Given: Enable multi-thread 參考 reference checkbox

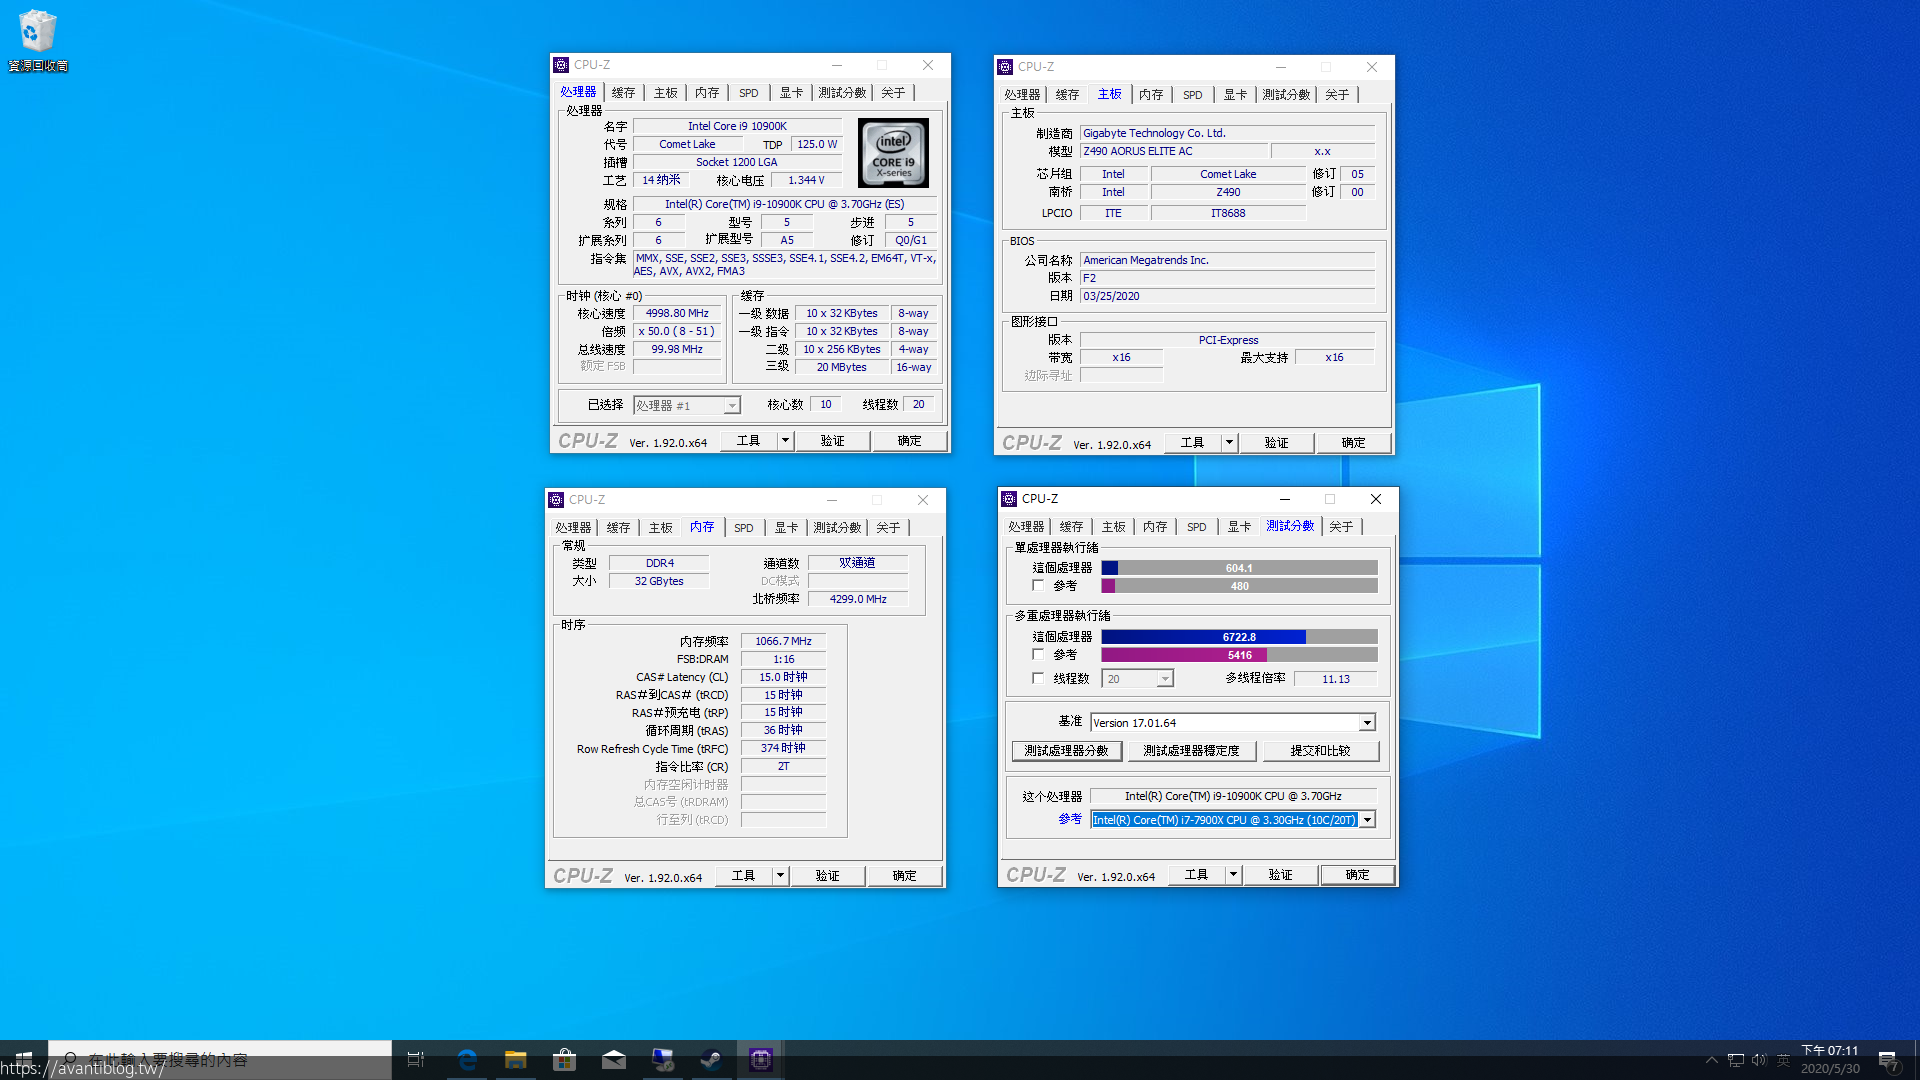Looking at the screenshot, I should click(1038, 655).
